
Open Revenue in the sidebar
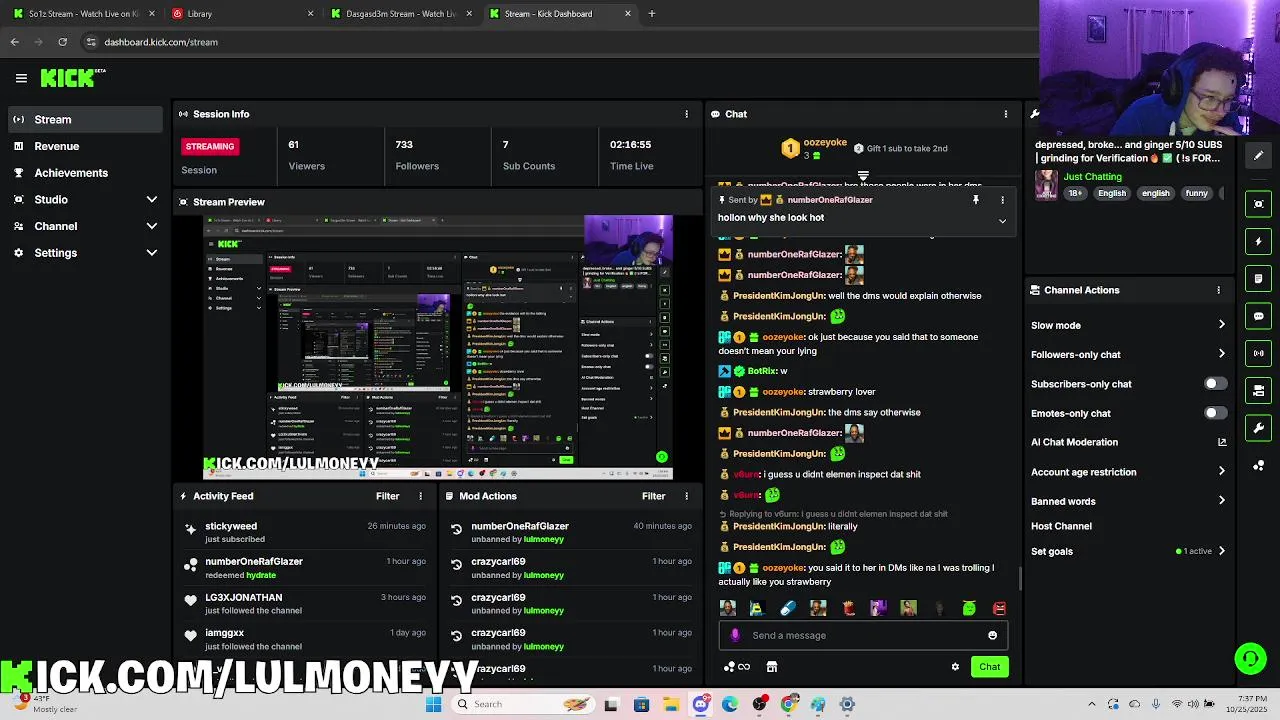pyautogui.click(x=84, y=146)
